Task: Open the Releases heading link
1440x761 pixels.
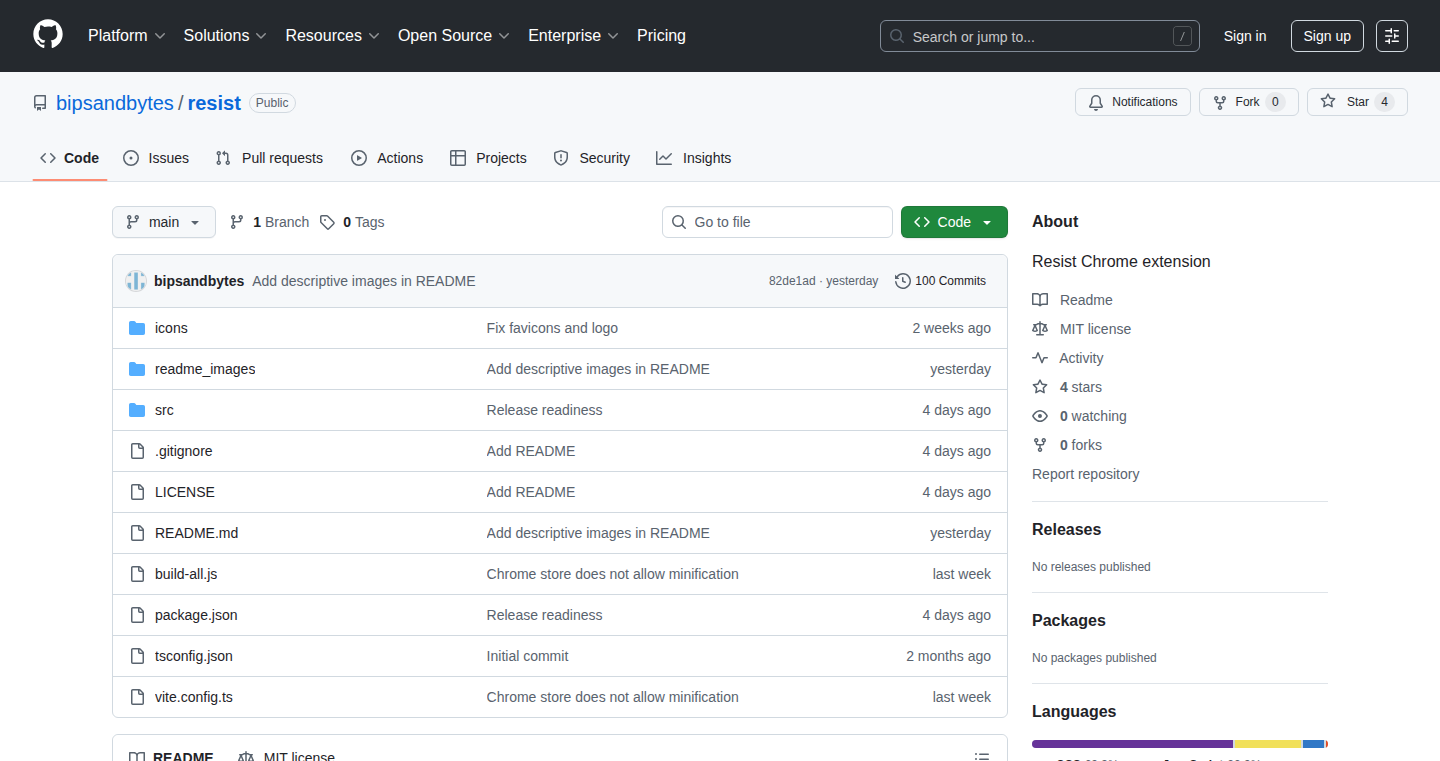Action: click(1067, 530)
